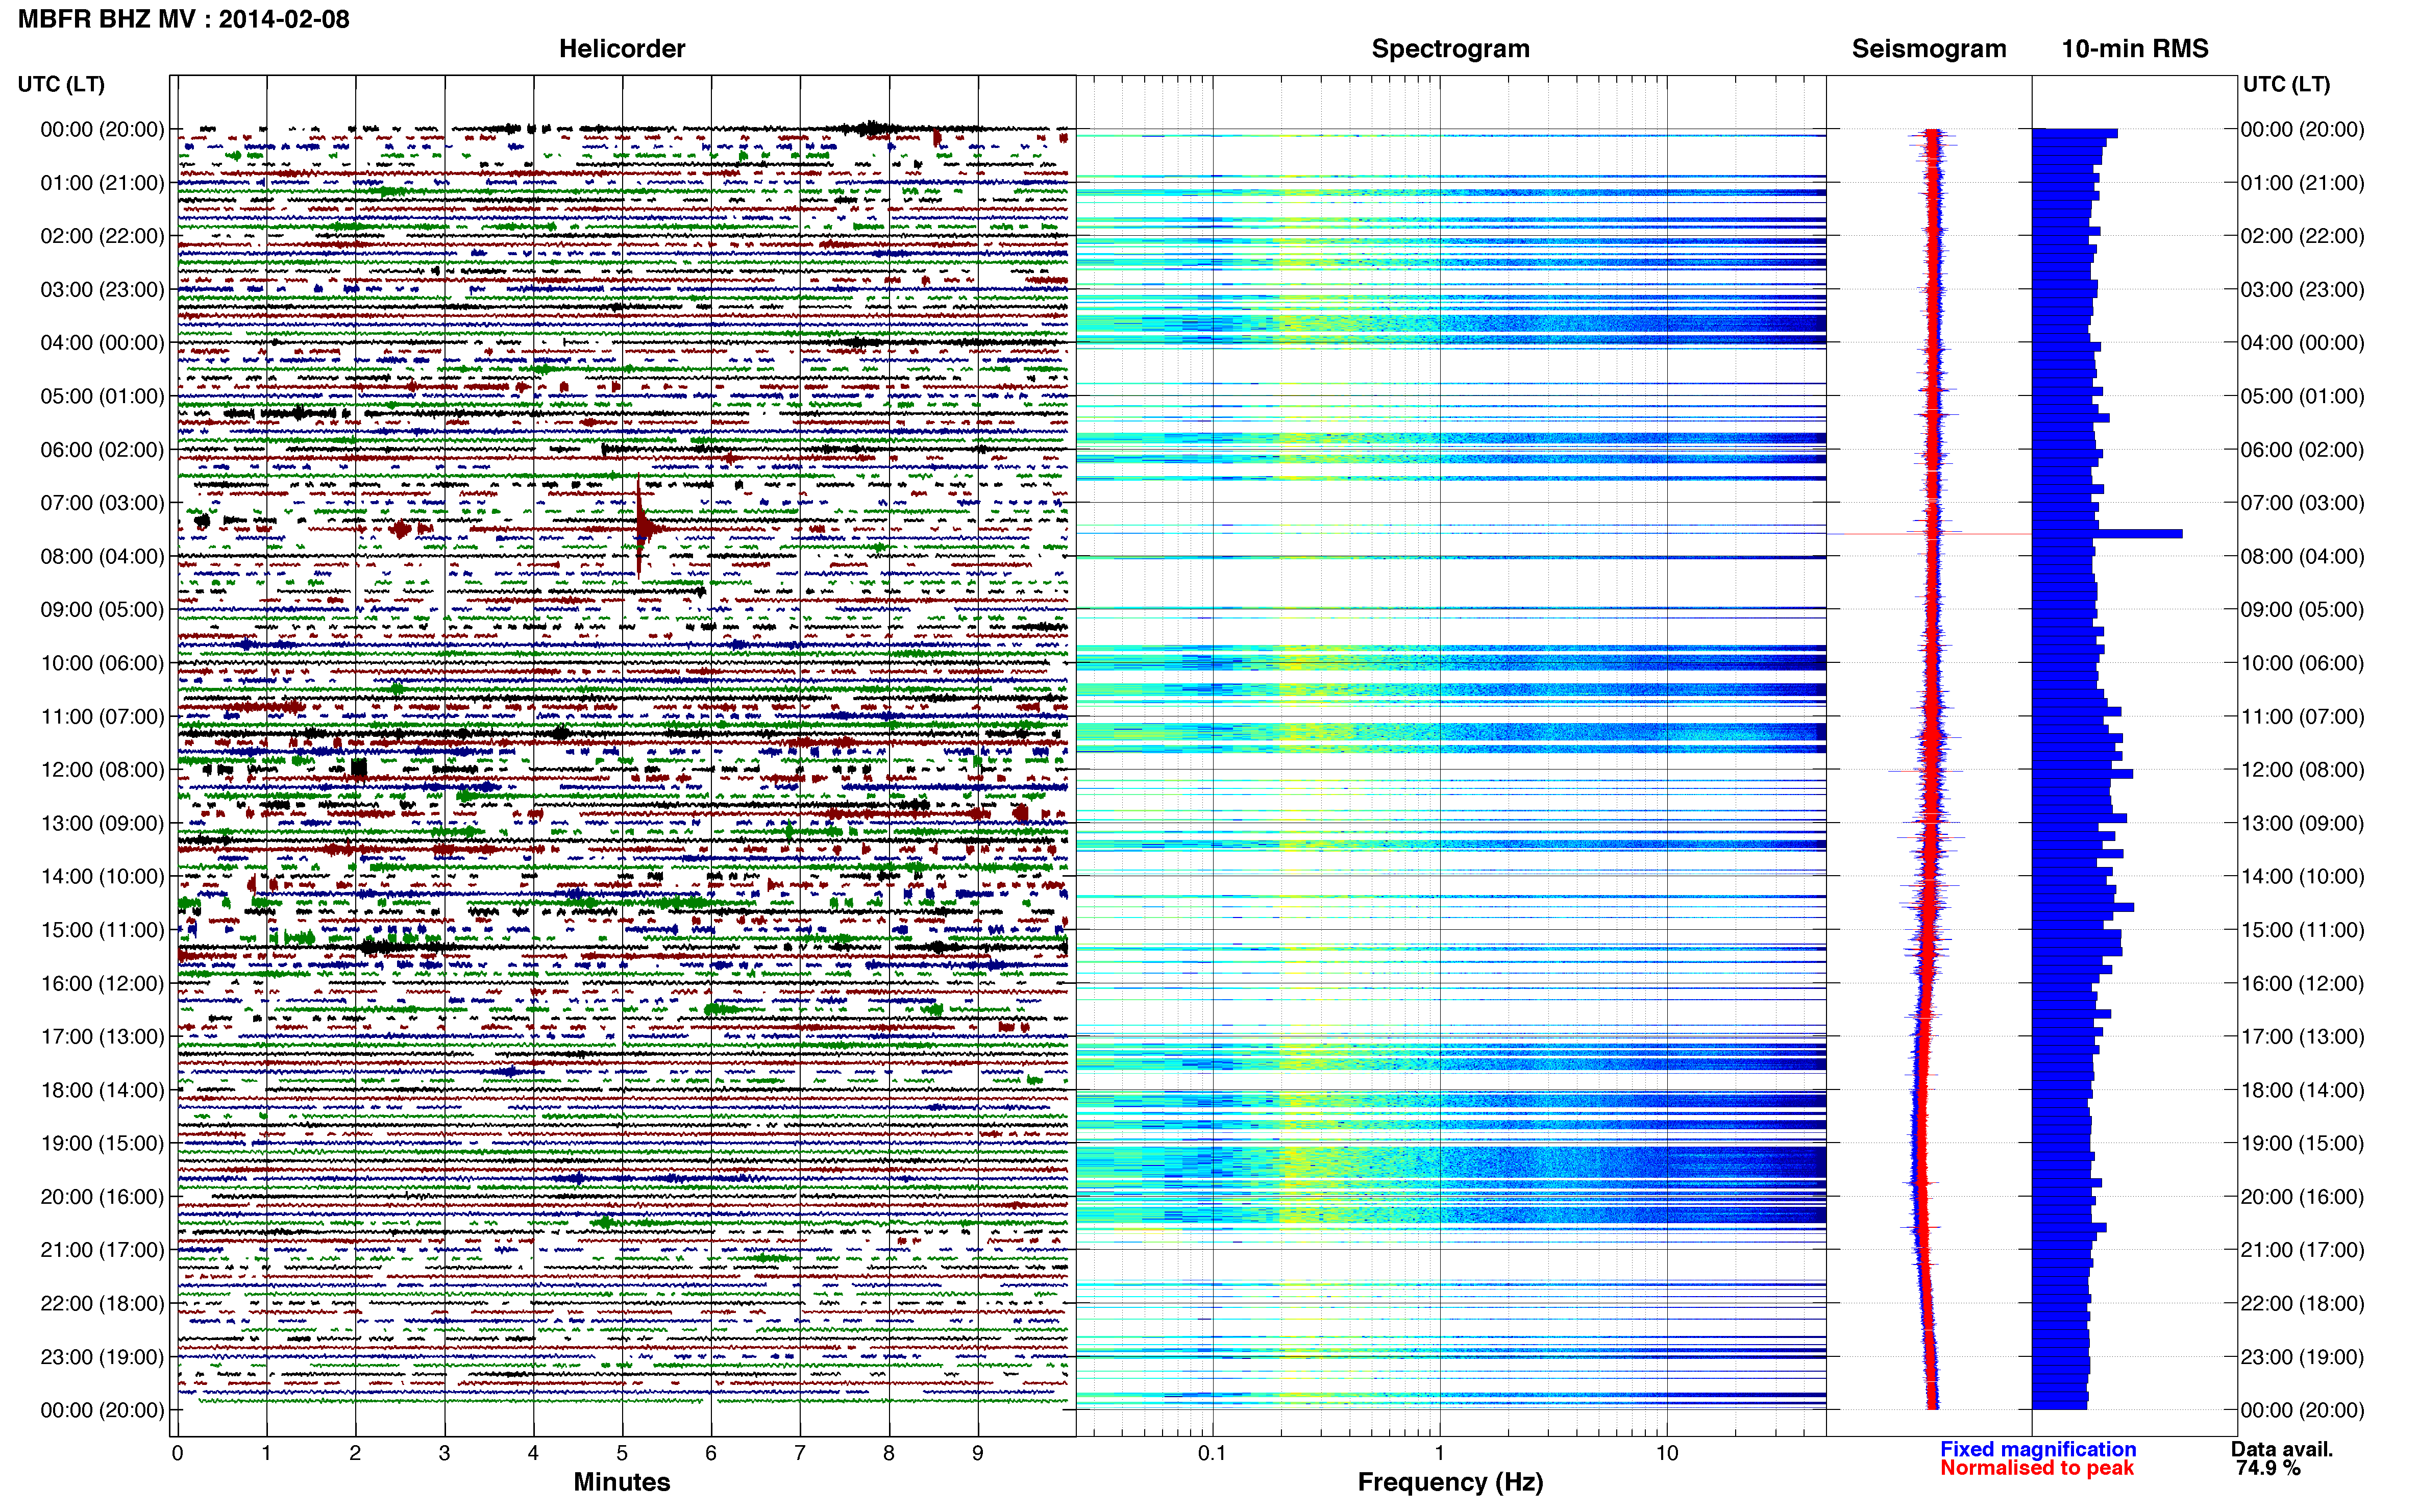Click the left 'UTC (LT)' axis label
This screenshot has height=1512, width=2419.
click(x=61, y=84)
